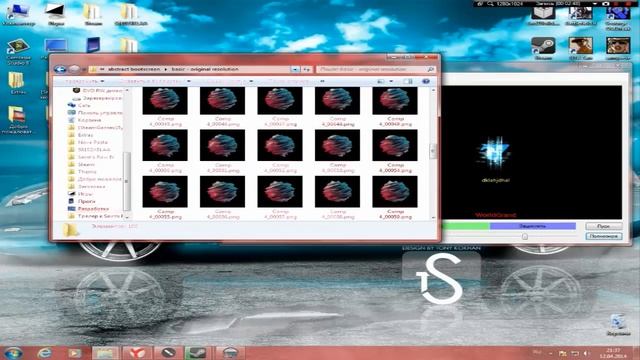Click the volume speaker icon in tray
640x360 pixels.
[586, 353]
